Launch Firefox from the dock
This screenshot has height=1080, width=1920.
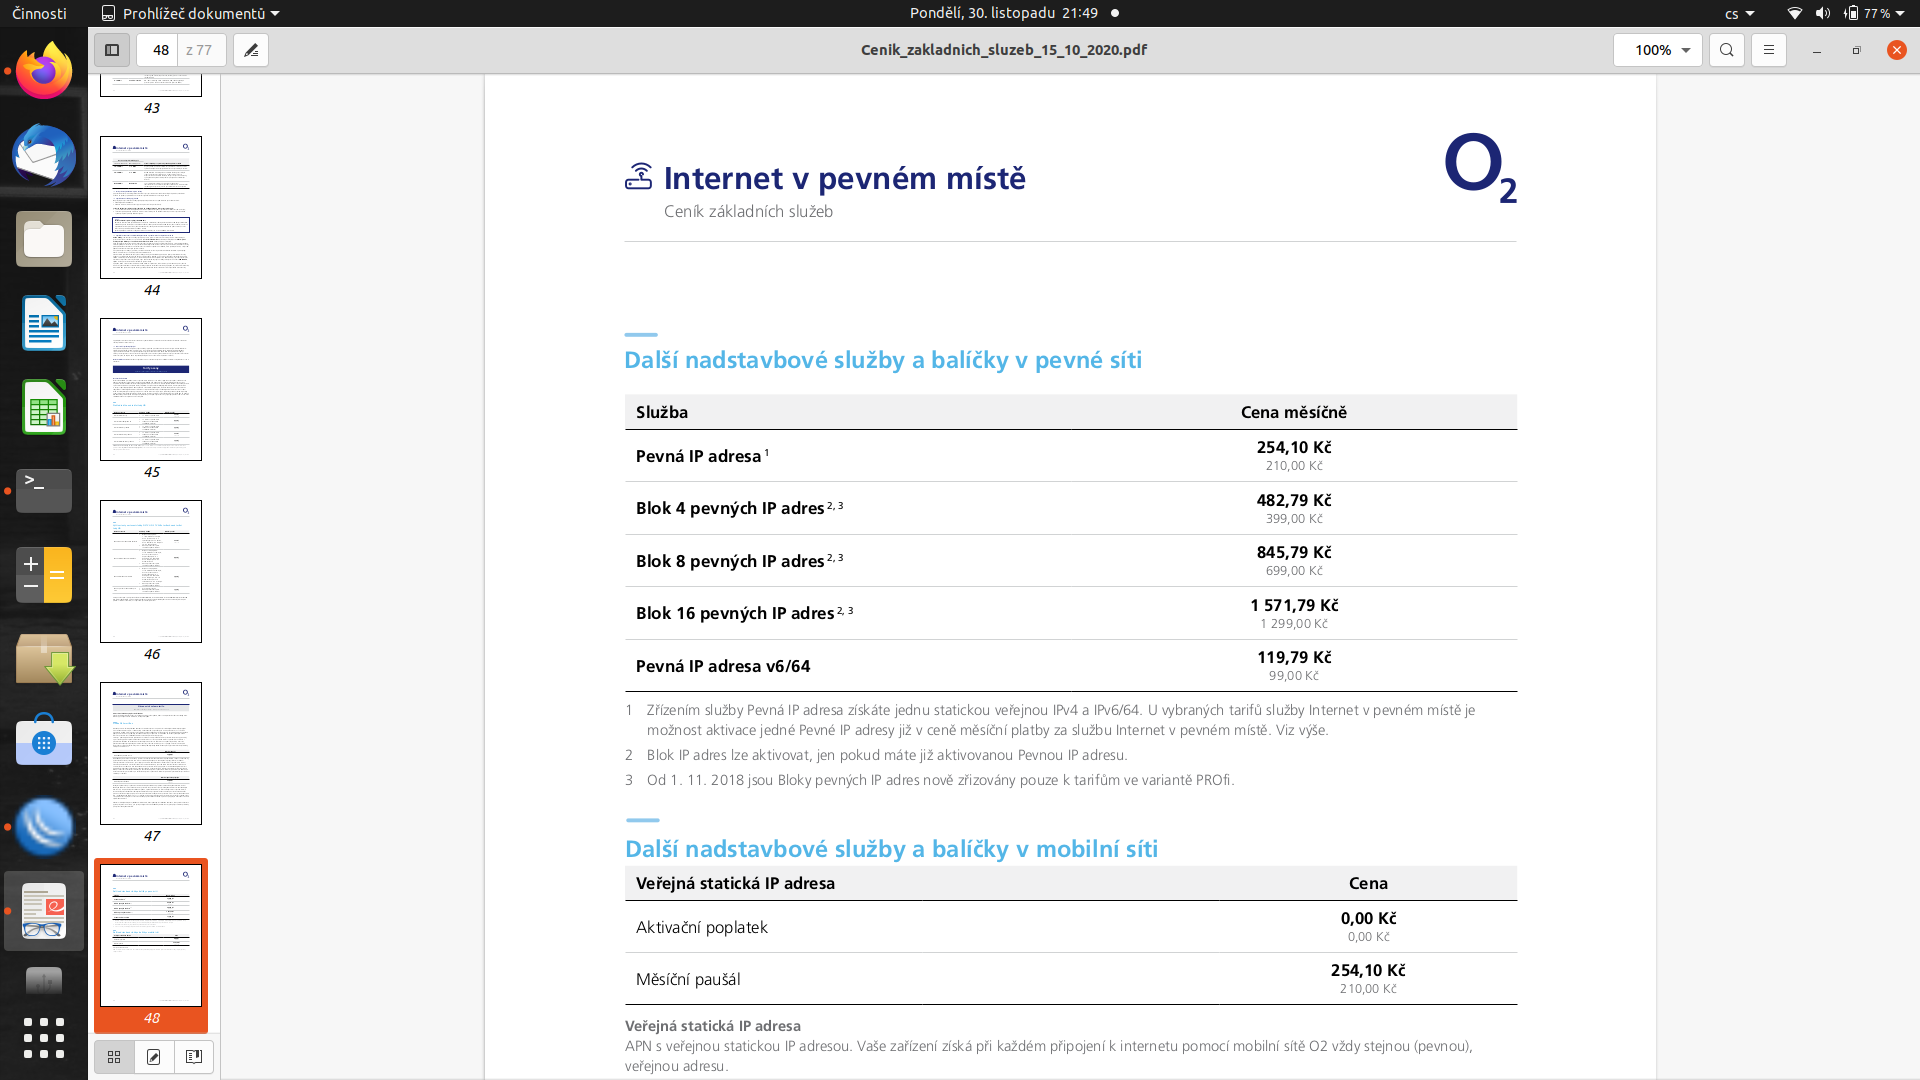[44, 72]
